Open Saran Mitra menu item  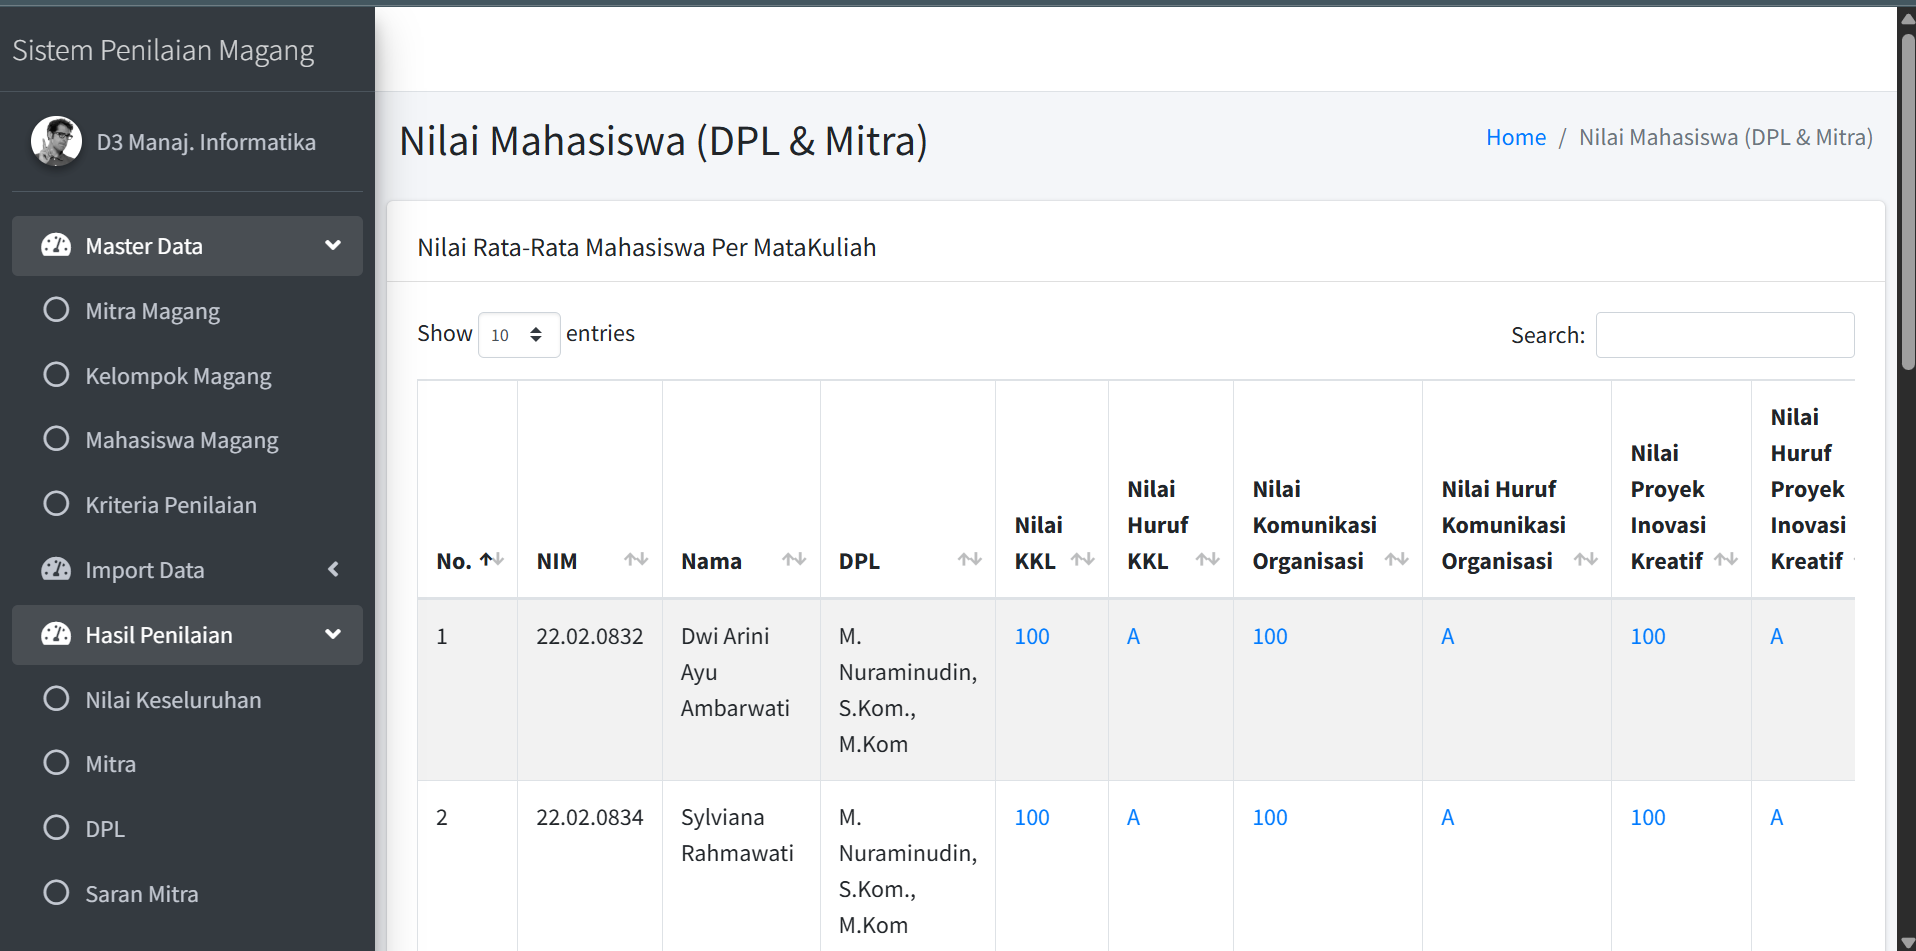[x=141, y=894]
